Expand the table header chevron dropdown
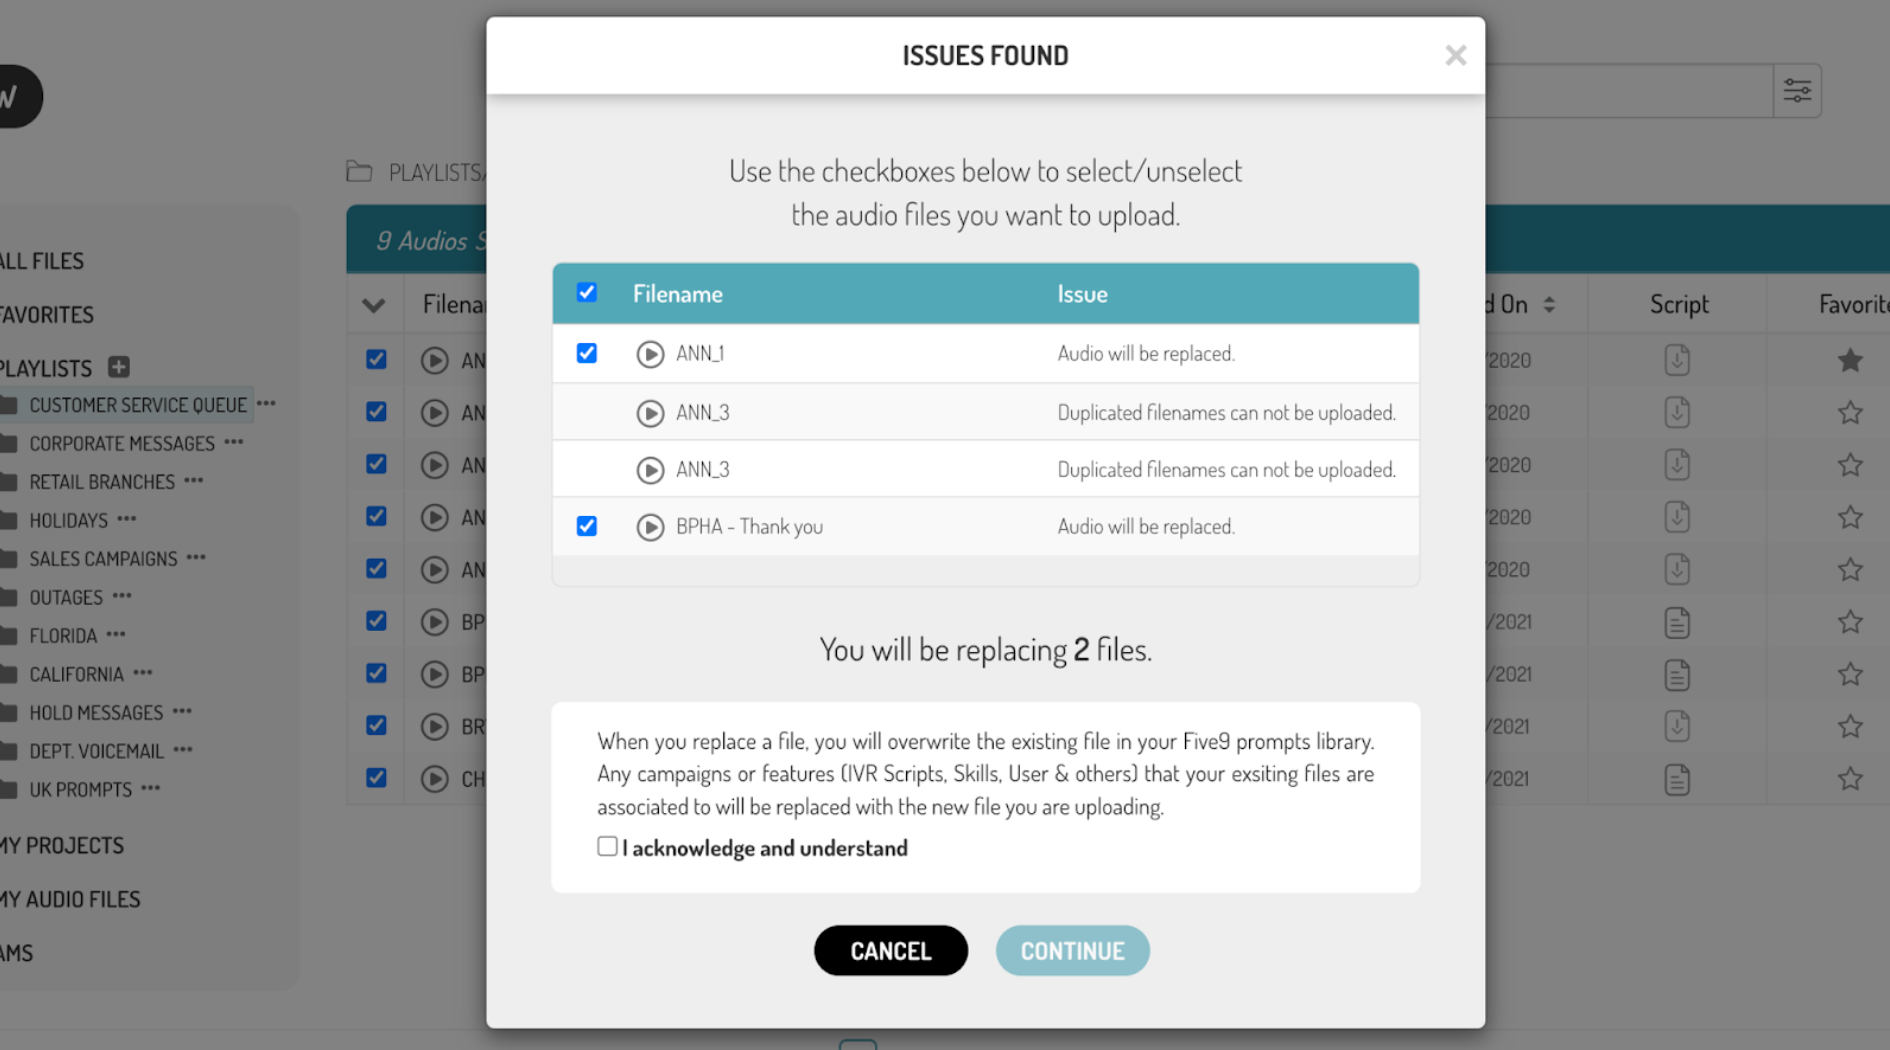Image resolution: width=1890 pixels, height=1050 pixels. [x=374, y=306]
